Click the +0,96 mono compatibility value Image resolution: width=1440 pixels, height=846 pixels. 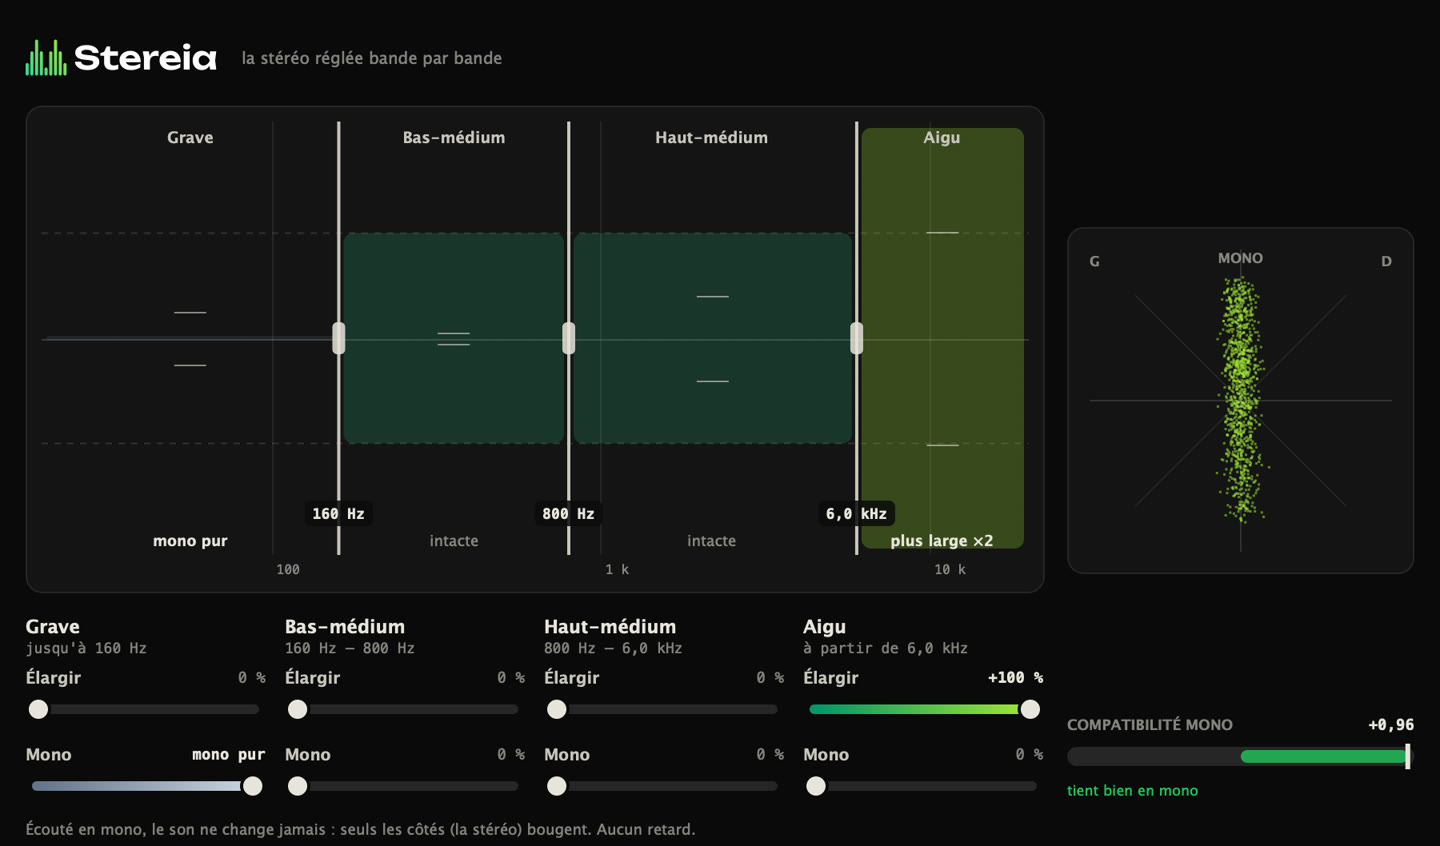point(1391,724)
